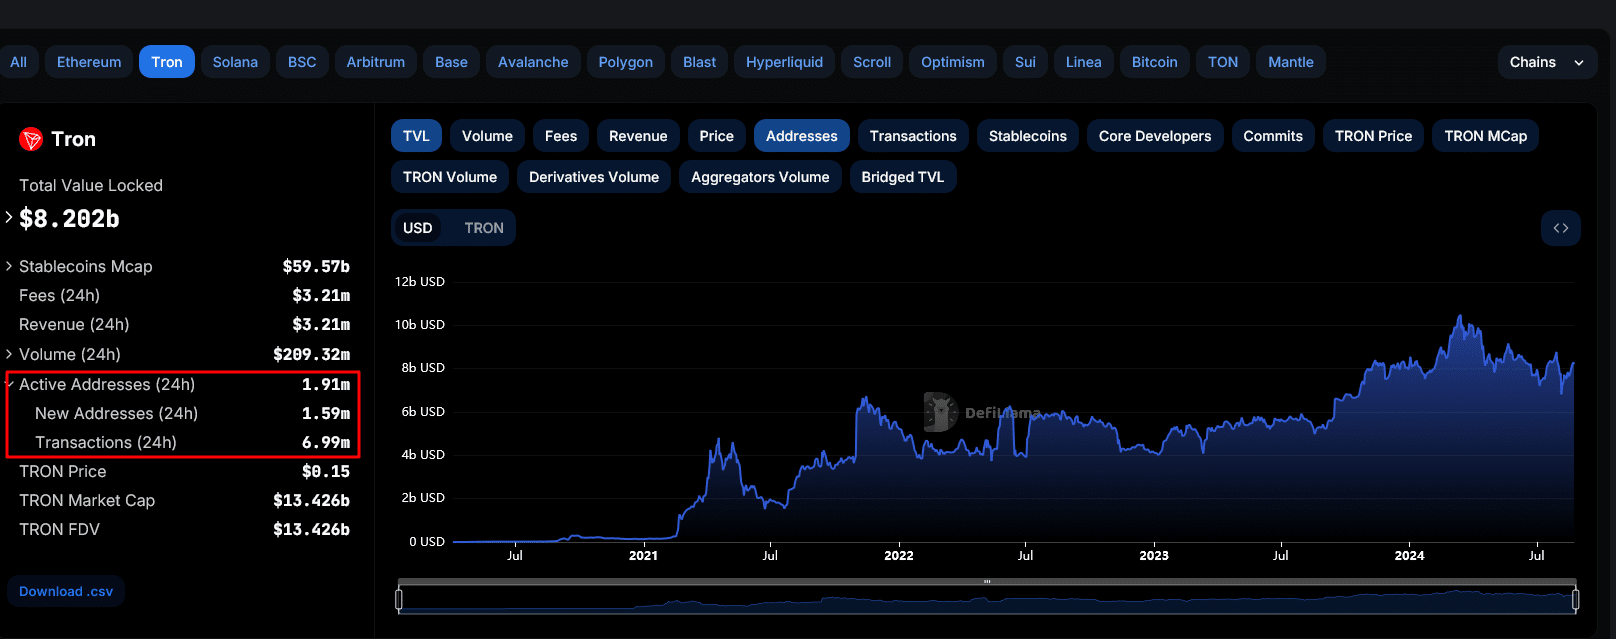
Task: Open the Chains dropdown
Action: [1547, 62]
